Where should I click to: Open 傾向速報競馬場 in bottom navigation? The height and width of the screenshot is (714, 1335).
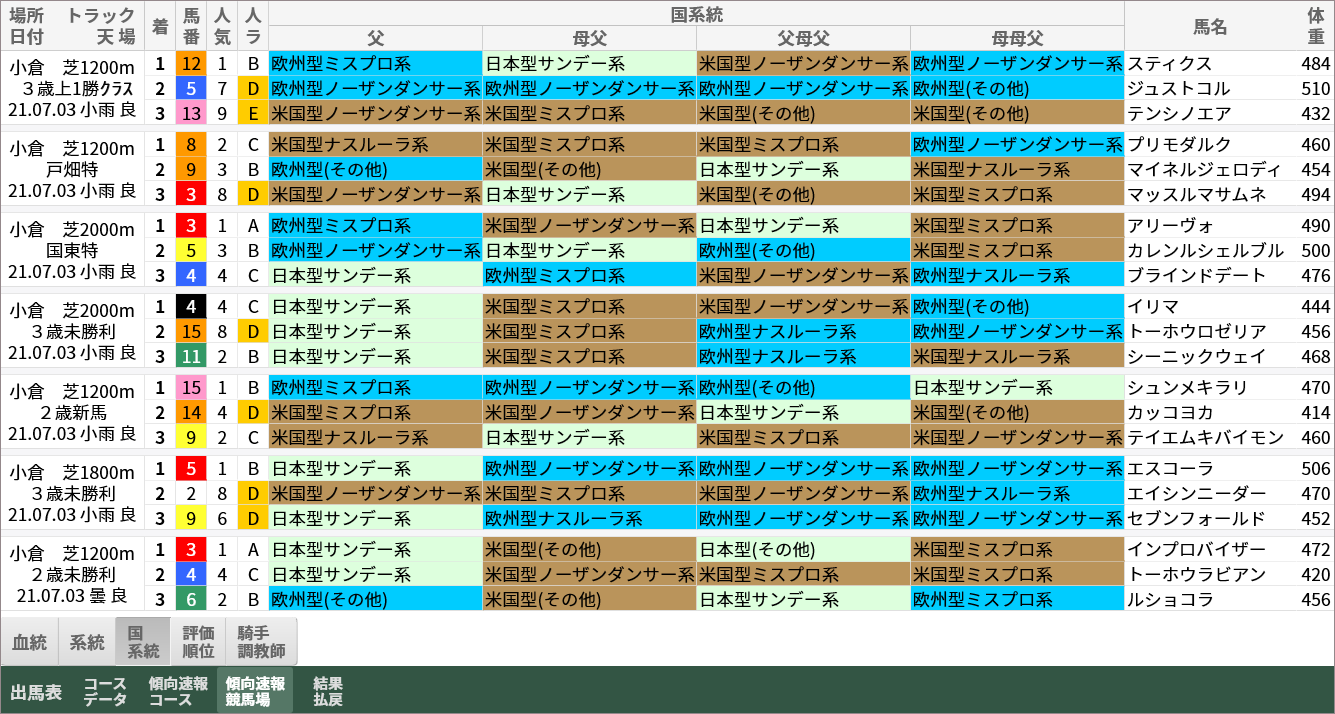pyautogui.click(x=255, y=692)
